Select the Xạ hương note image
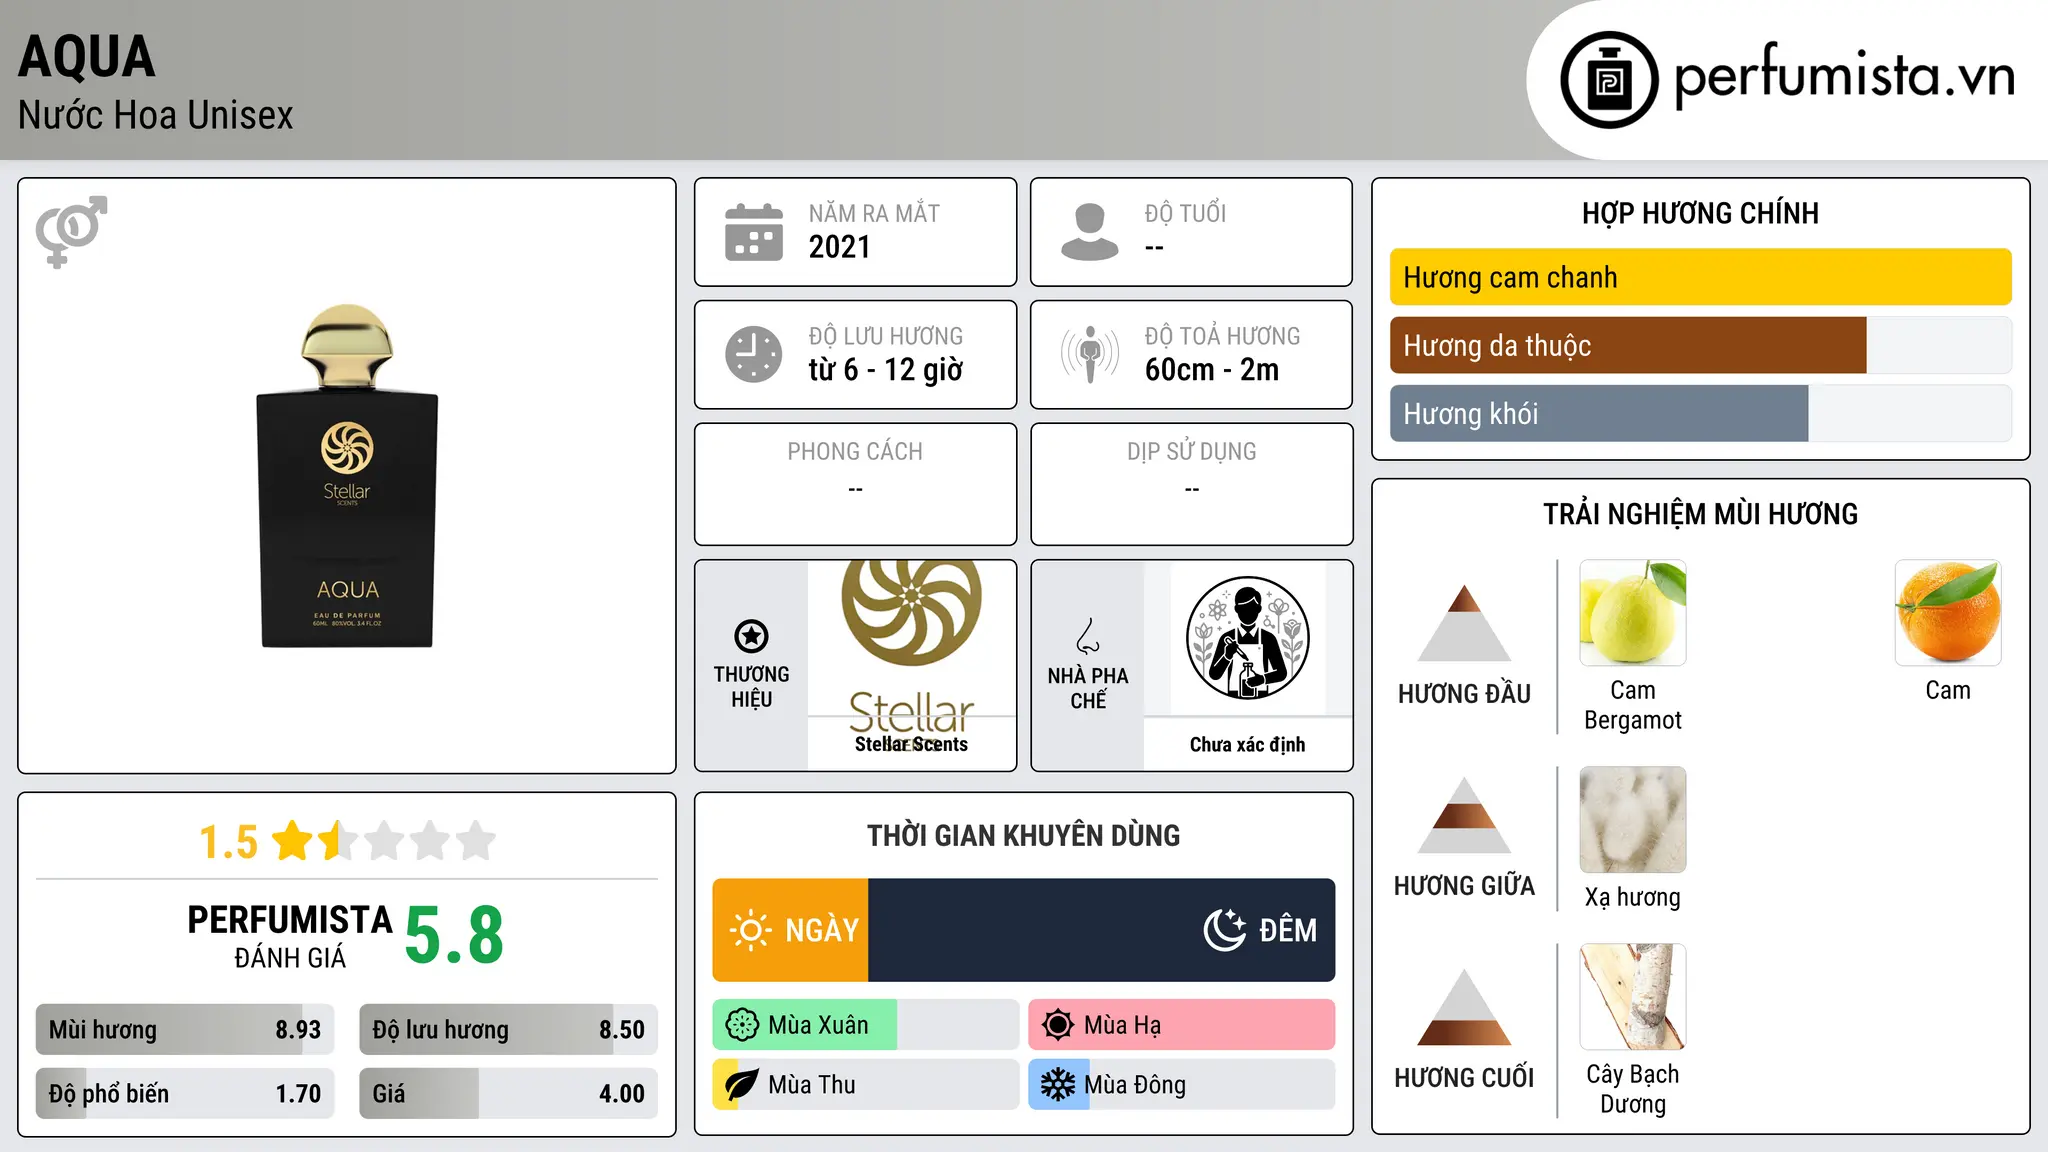 point(1633,820)
